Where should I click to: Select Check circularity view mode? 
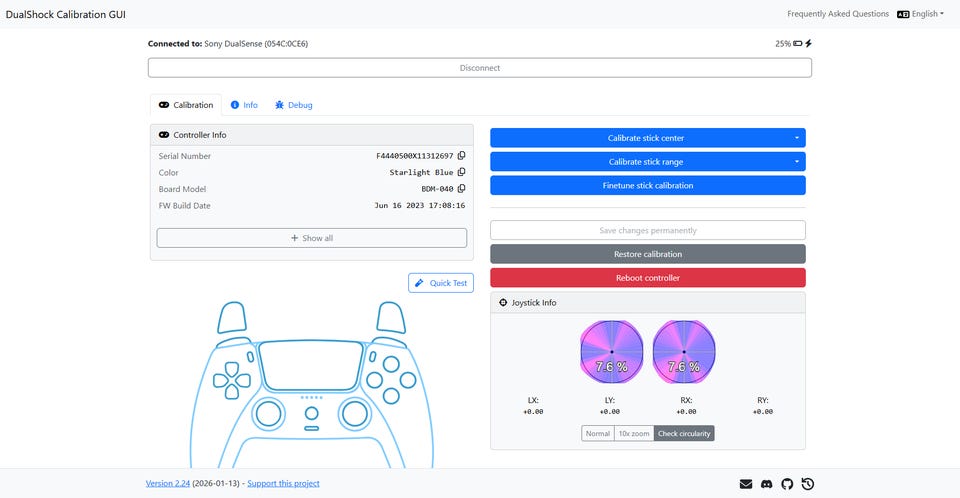tap(684, 434)
